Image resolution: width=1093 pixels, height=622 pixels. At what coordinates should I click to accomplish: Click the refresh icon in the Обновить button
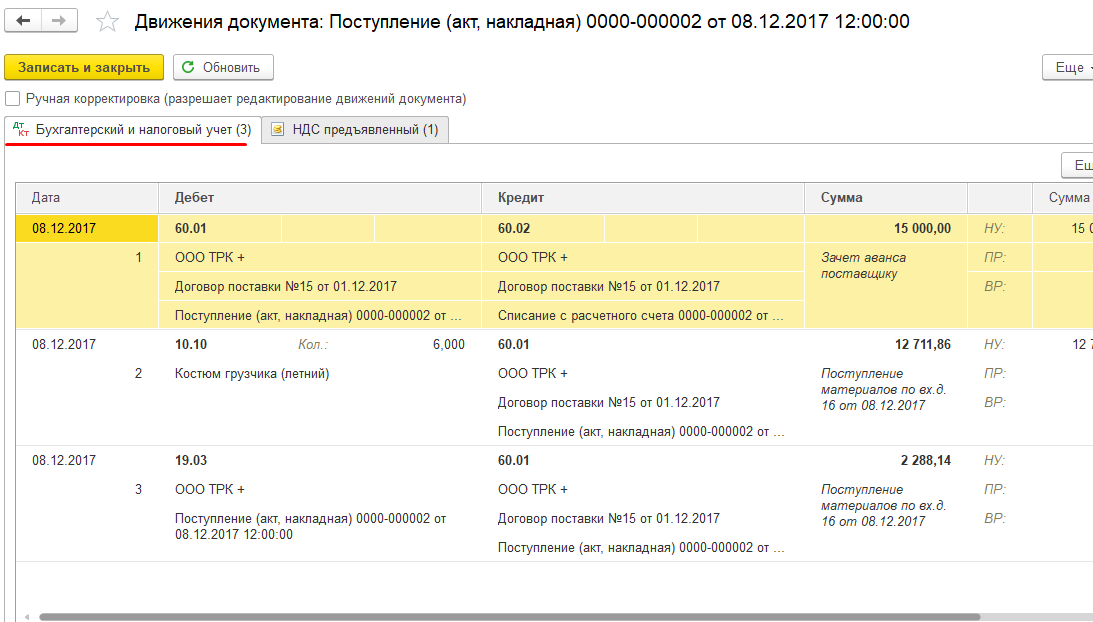click(188, 67)
